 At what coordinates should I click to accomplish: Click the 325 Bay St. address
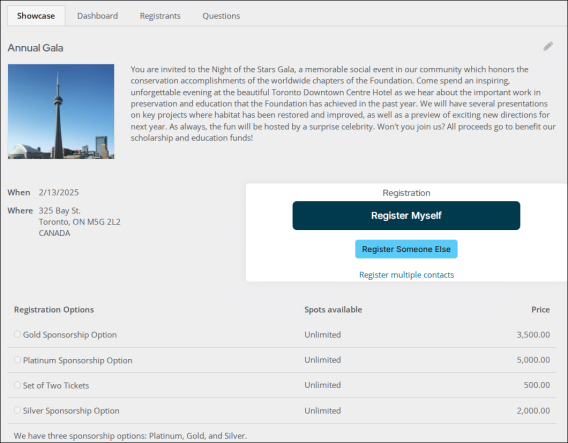coord(60,211)
